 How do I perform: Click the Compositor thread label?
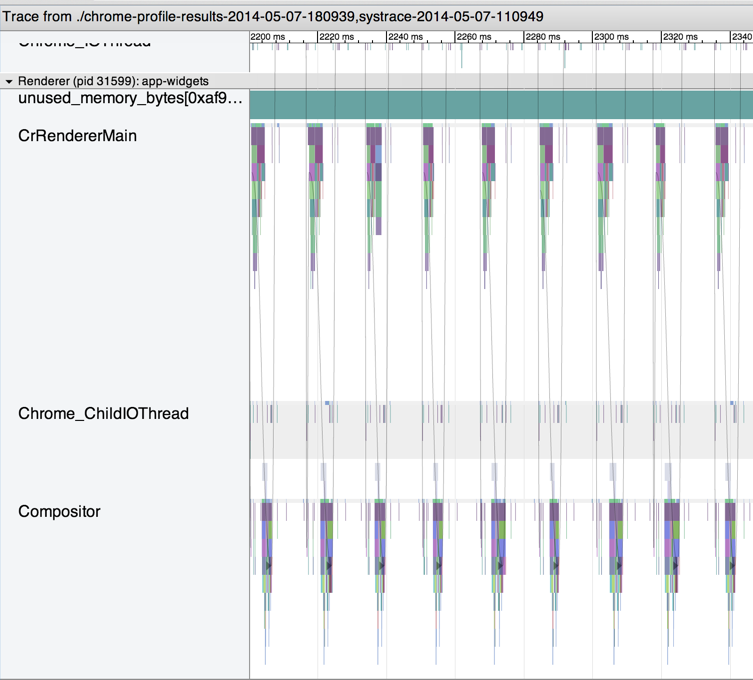(59, 511)
